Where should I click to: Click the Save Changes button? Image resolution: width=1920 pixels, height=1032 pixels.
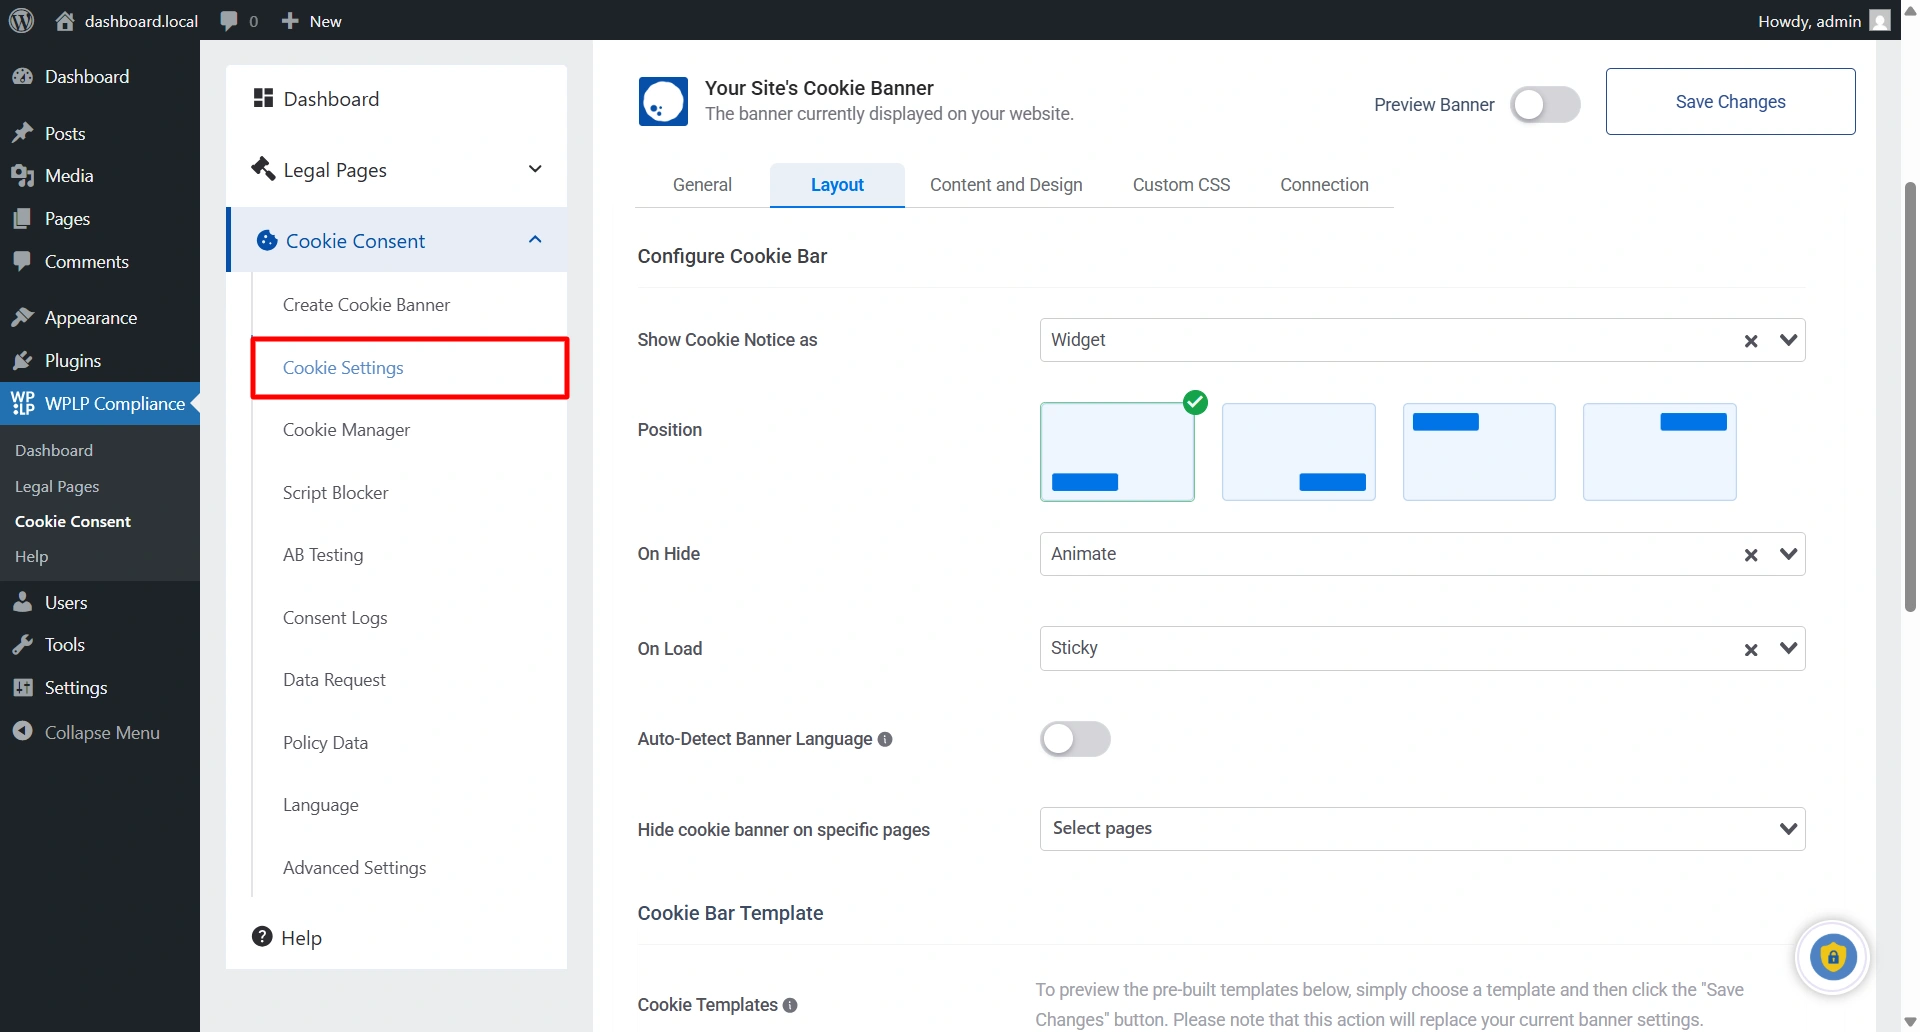click(1730, 101)
